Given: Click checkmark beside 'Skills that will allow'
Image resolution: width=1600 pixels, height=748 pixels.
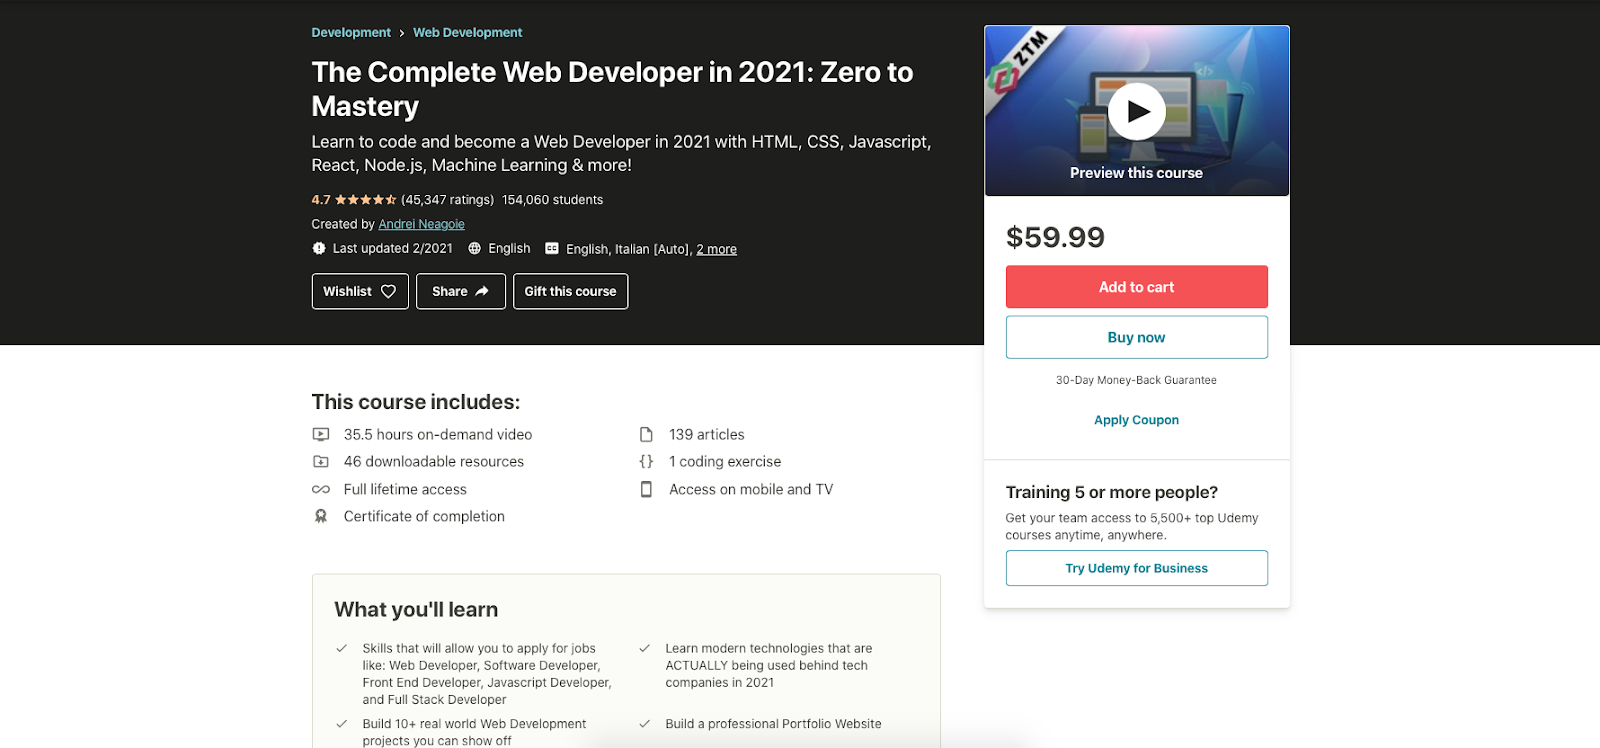Looking at the screenshot, I should (x=342, y=648).
